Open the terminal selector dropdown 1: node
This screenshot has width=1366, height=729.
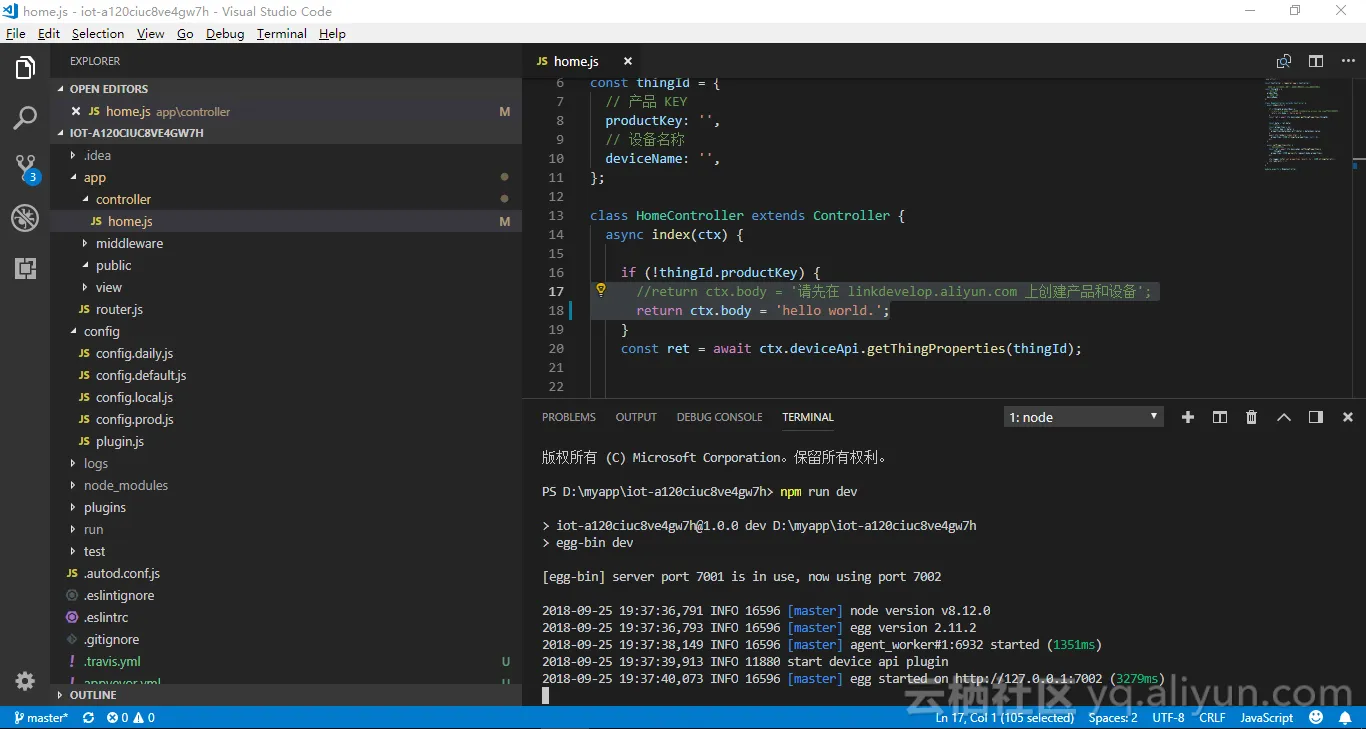click(x=1084, y=417)
